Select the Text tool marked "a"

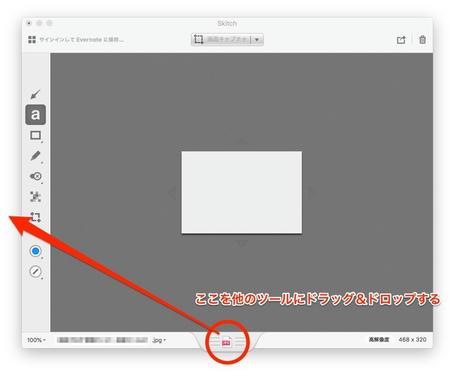(36, 115)
